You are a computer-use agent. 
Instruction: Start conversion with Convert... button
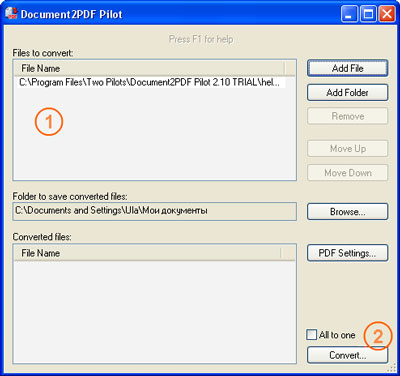tap(347, 355)
